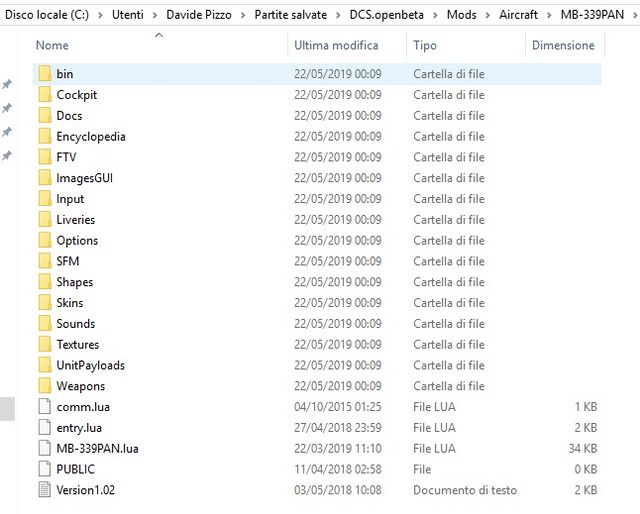The width and height of the screenshot is (640, 514).
Task: Sort by the Ultima modifica column header
Action: pyautogui.click(x=336, y=45)
